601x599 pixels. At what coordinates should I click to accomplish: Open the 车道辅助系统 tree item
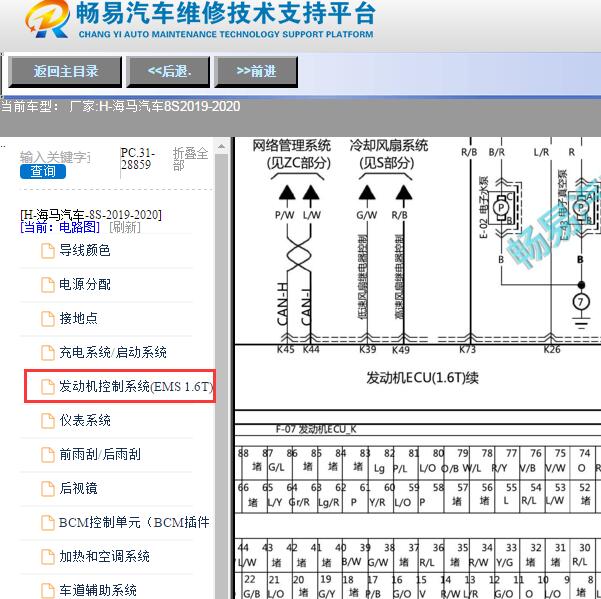pyautogui.click(x=98, y=590)
